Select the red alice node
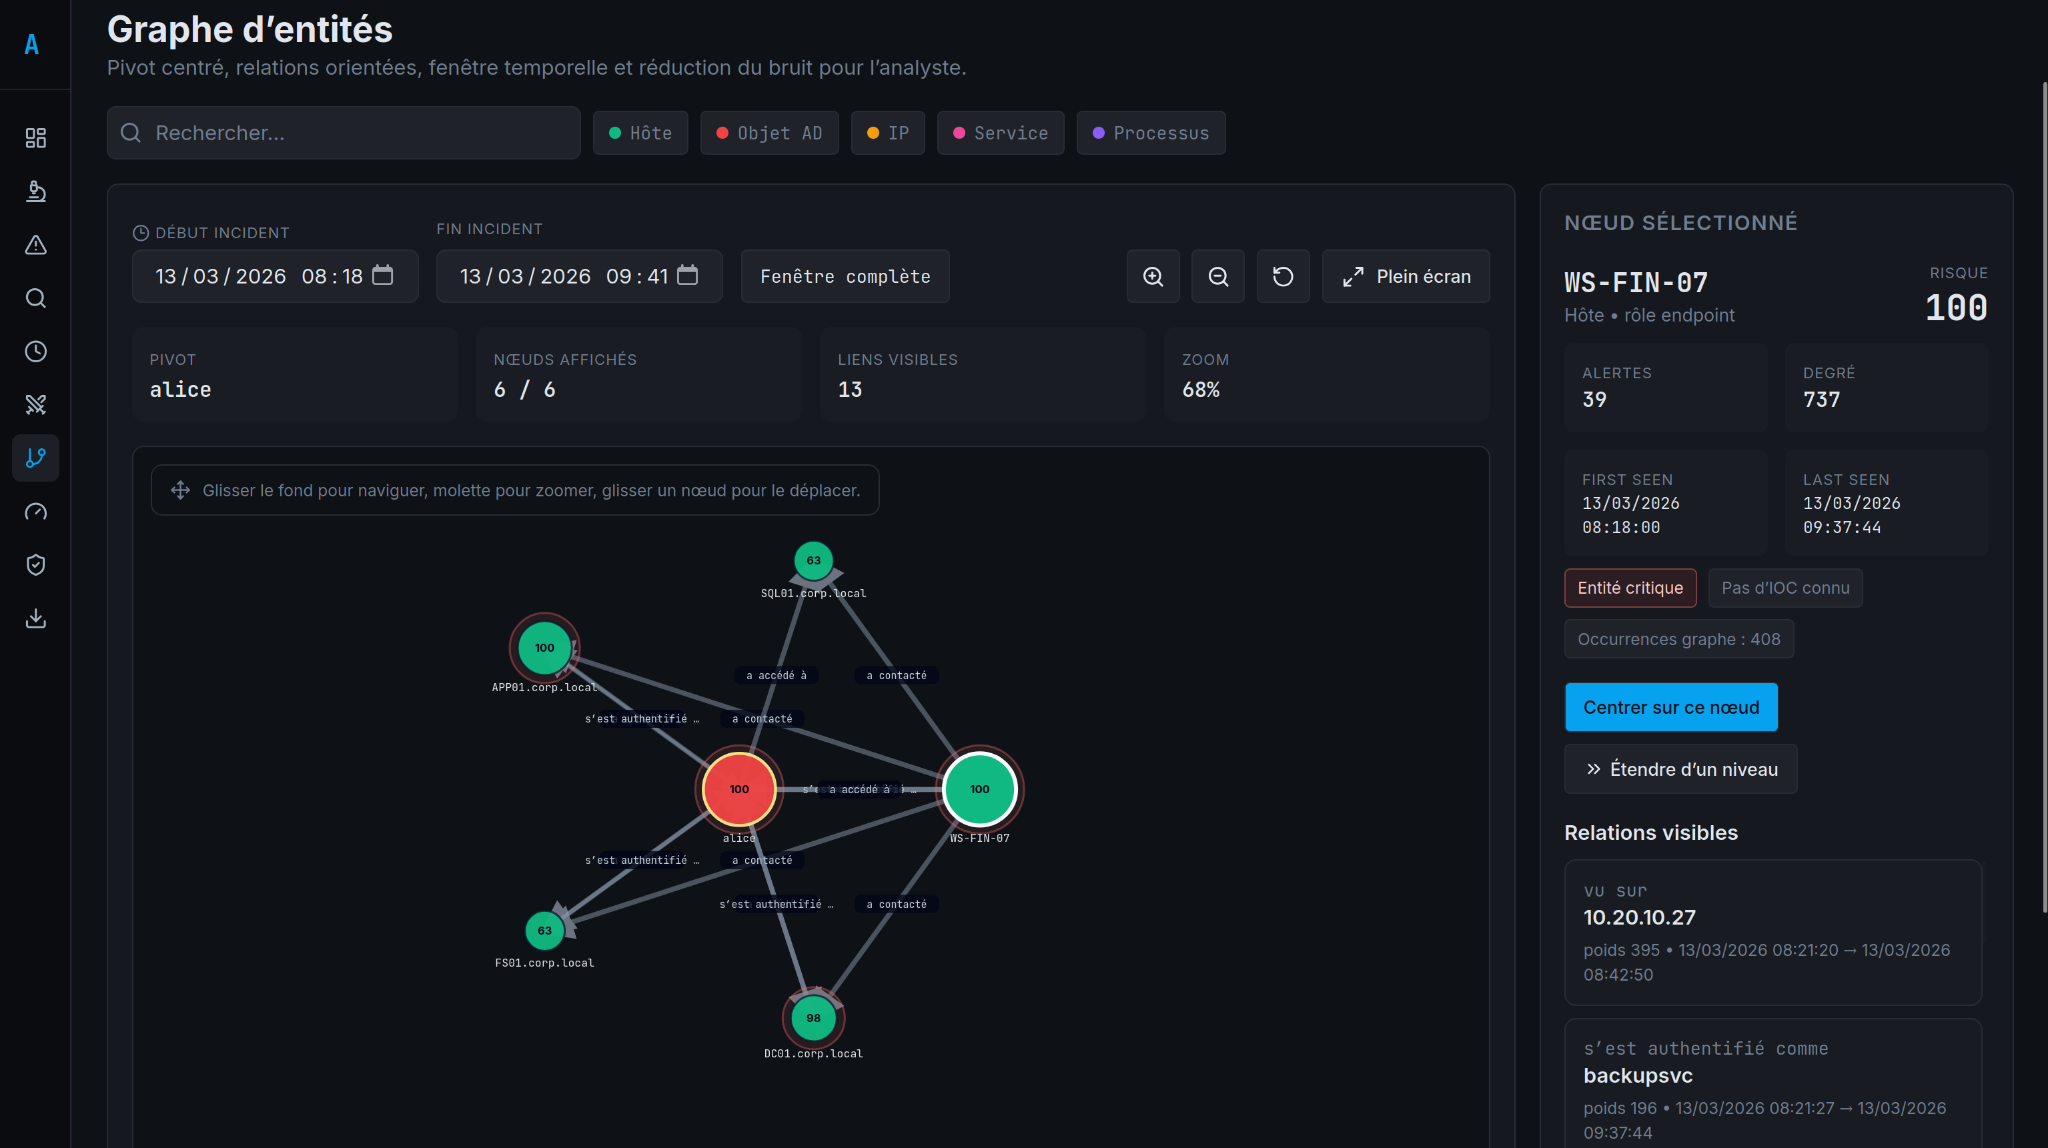2048x1148 pixels. (x=739, y=789)
